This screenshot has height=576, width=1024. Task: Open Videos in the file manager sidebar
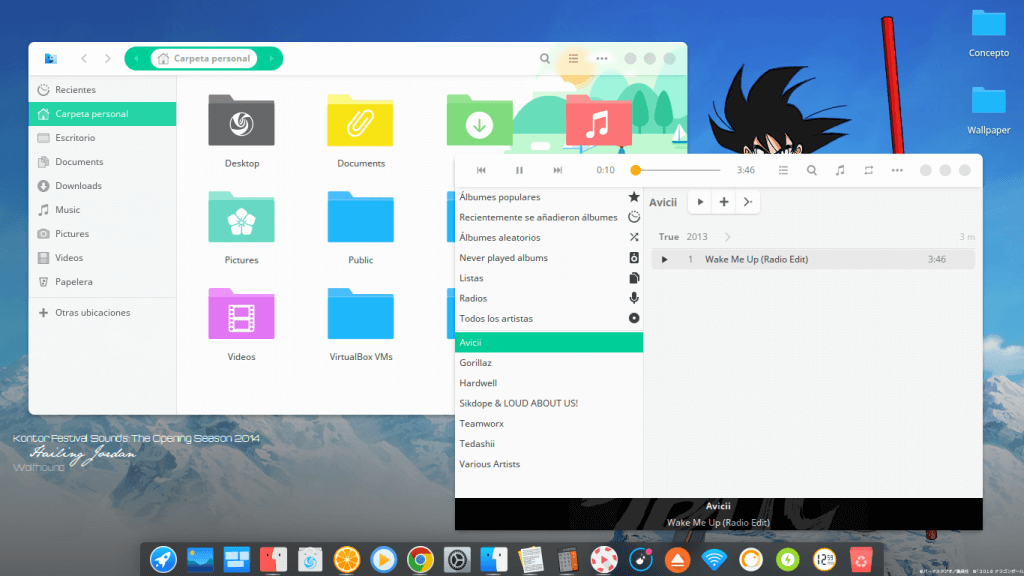click(x=103, y=257)
